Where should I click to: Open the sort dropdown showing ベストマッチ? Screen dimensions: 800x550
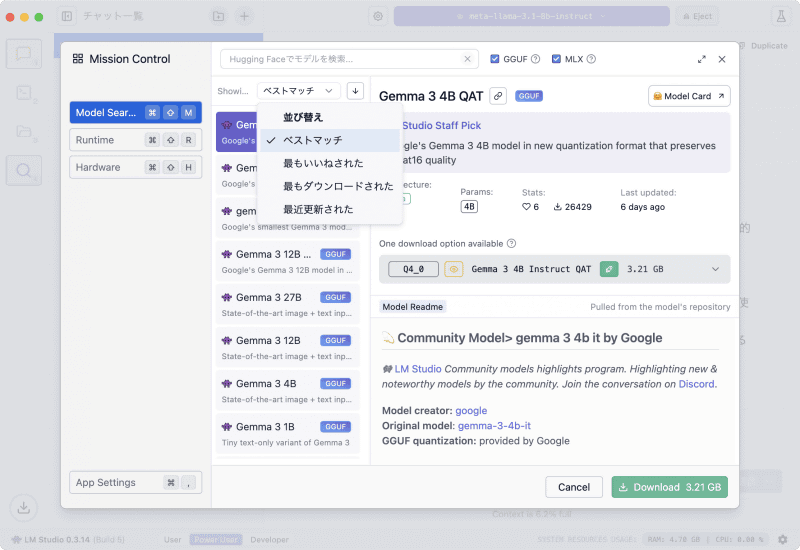tap(298, 91)
